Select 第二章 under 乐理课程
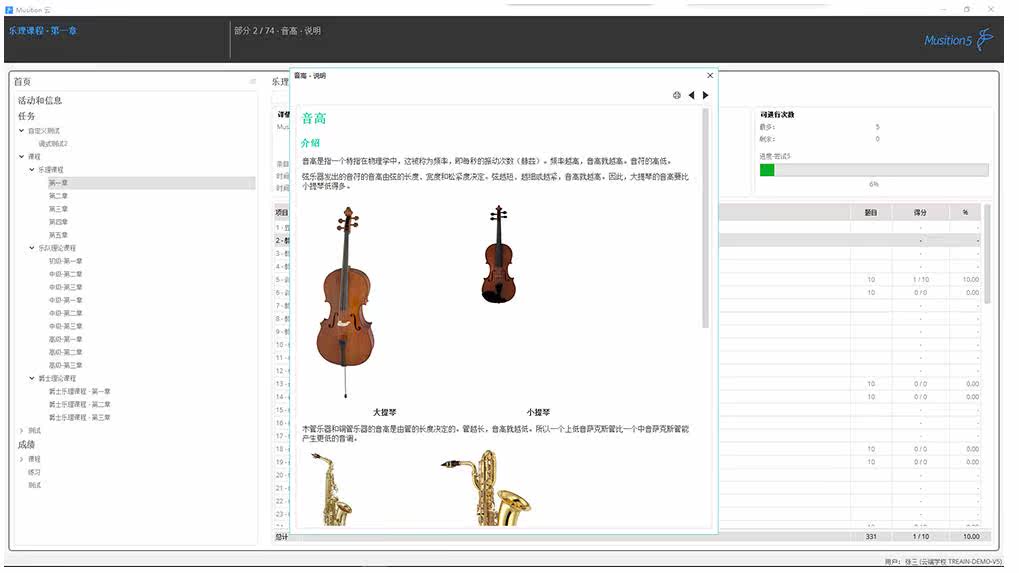The height and width of the screenshot is (573, 1019). (x=58, y=196)
